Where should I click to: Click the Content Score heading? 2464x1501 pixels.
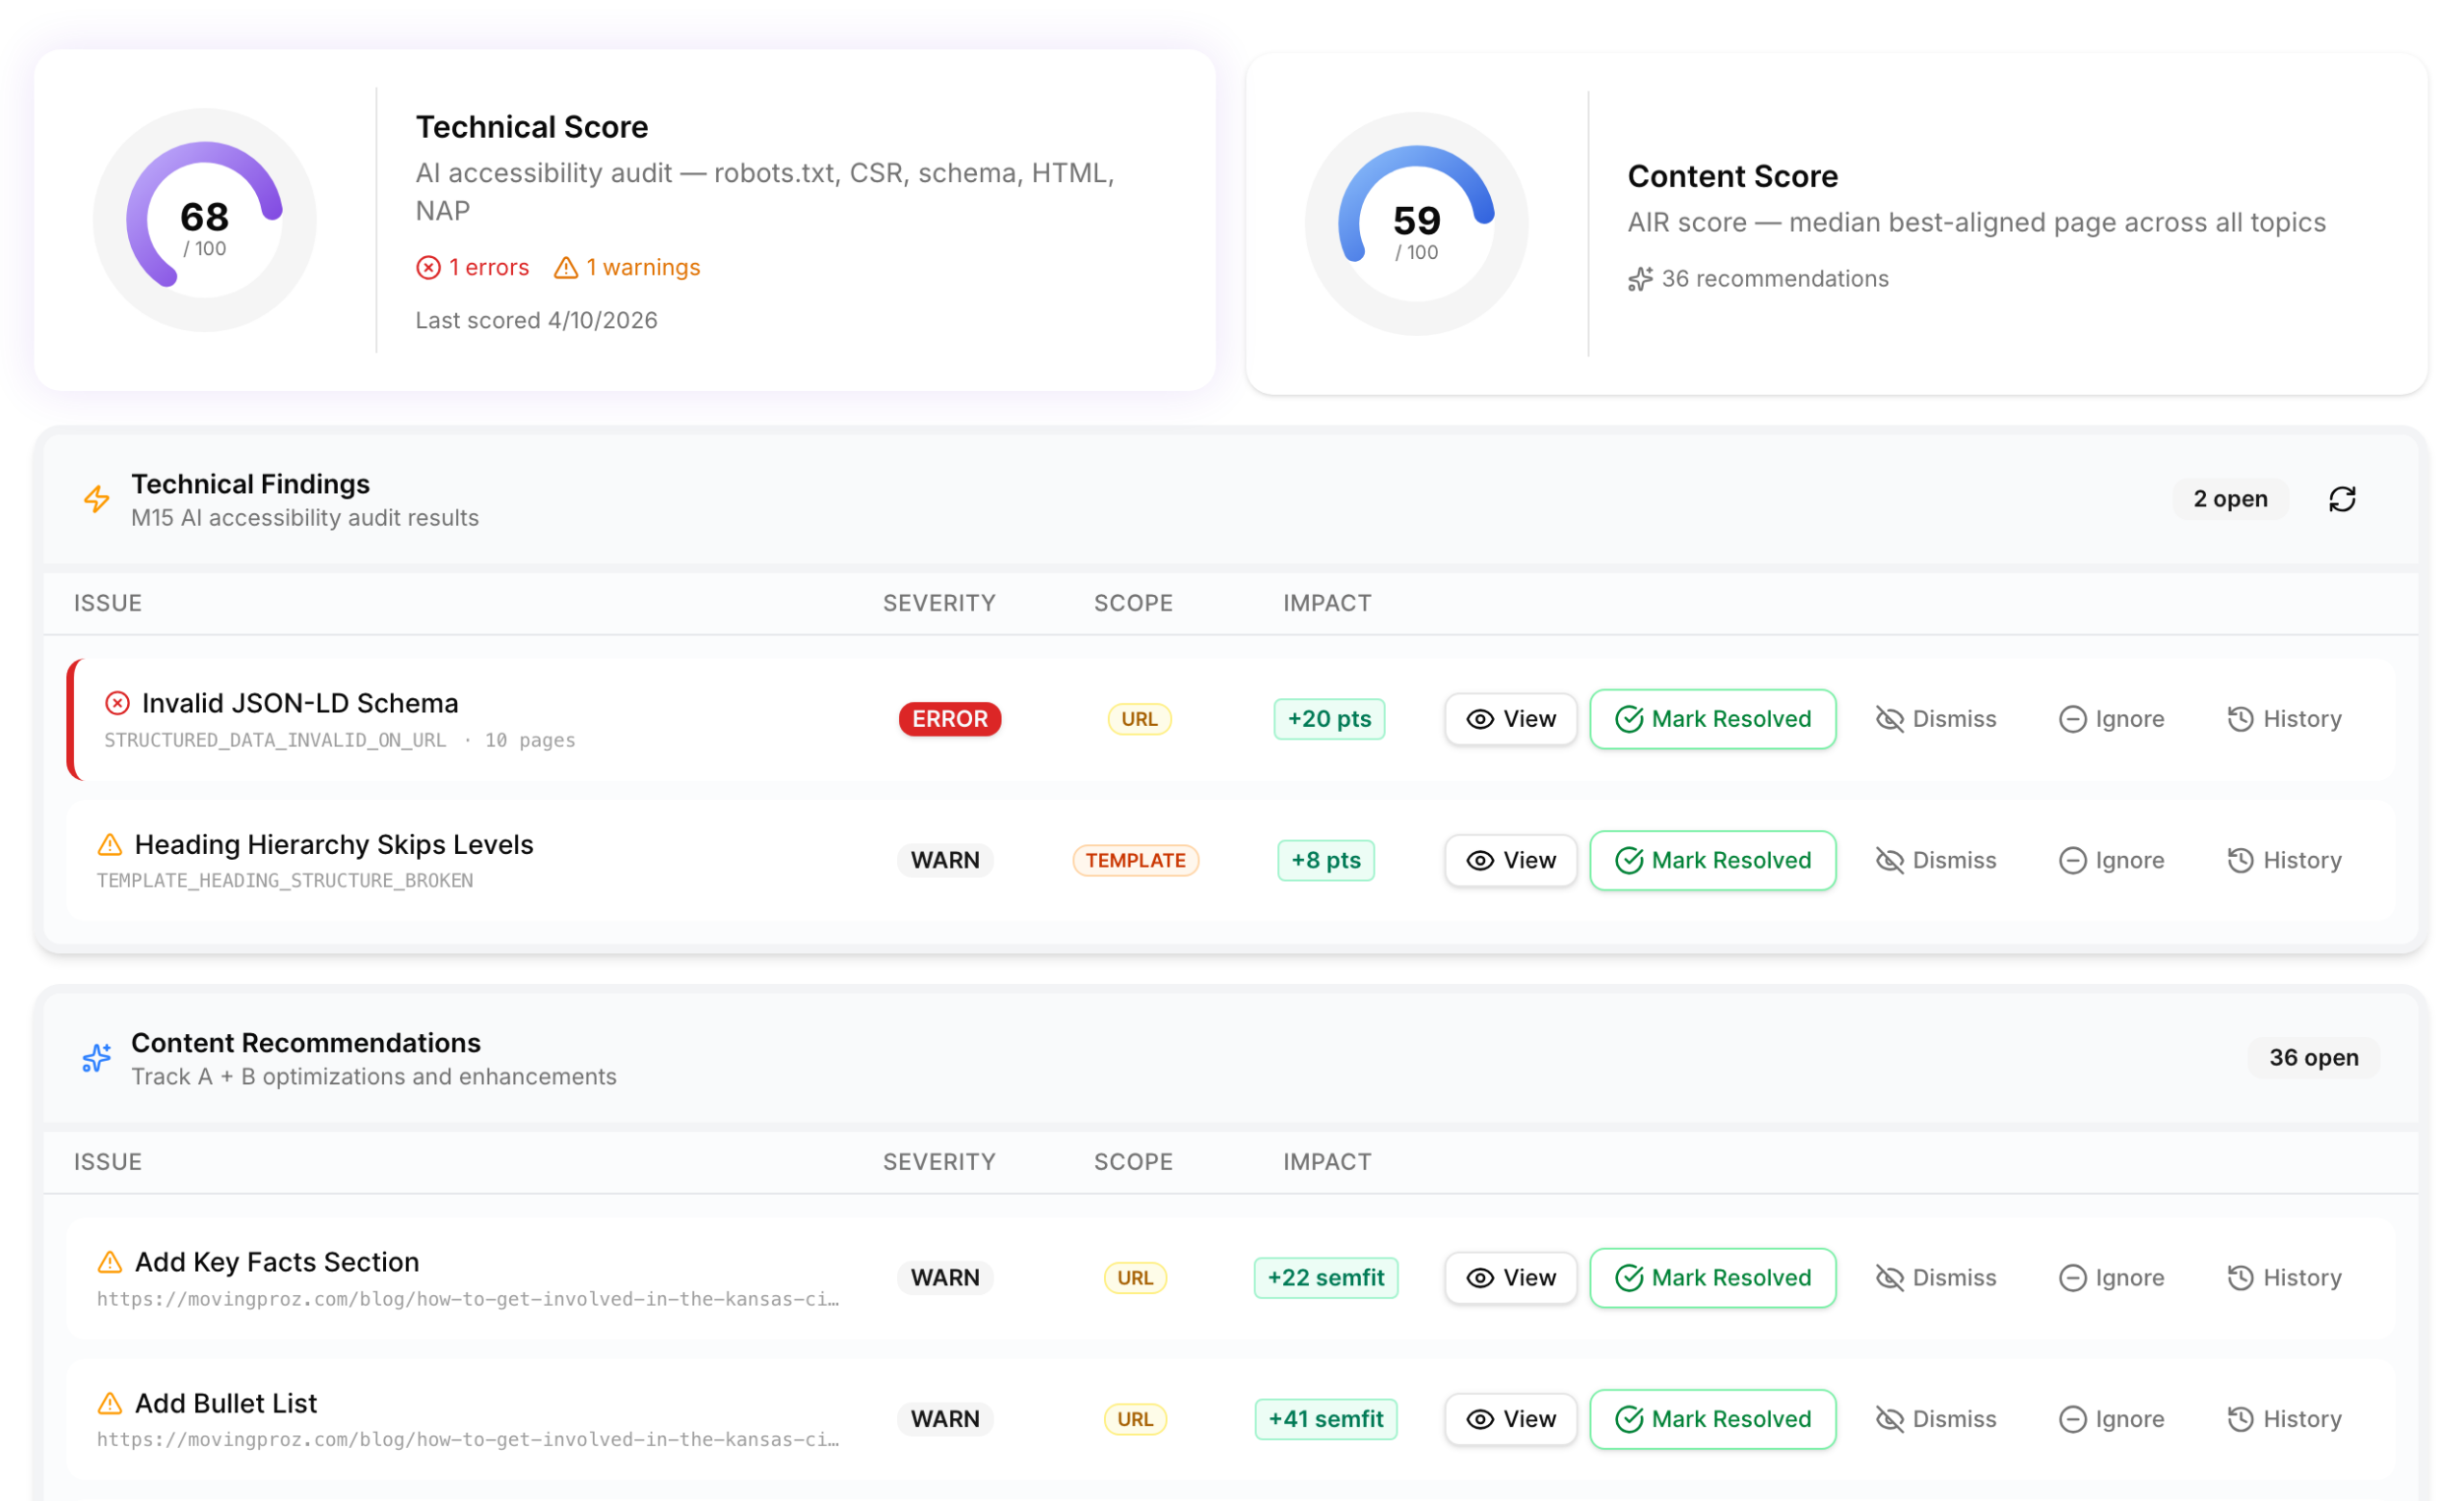pos(1732,176)
